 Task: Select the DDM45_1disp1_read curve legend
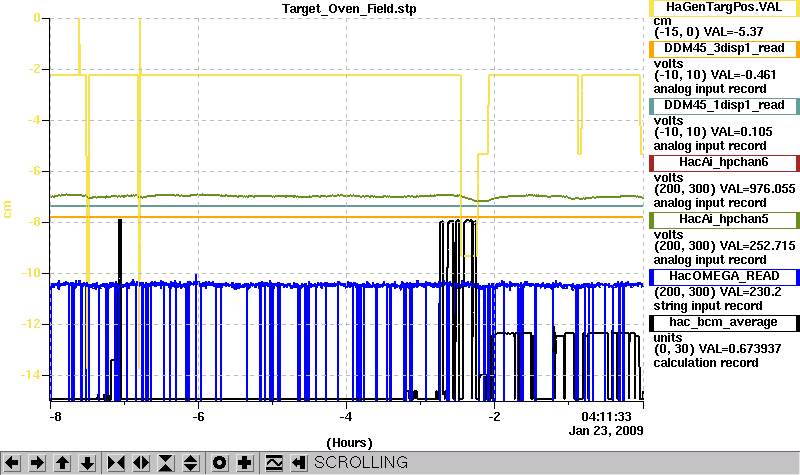[724, 106]
